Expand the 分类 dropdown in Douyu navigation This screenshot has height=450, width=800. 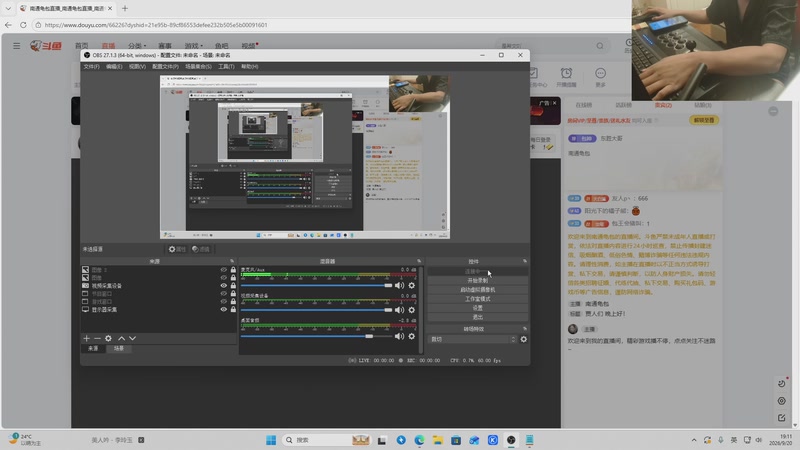[137, 46]
